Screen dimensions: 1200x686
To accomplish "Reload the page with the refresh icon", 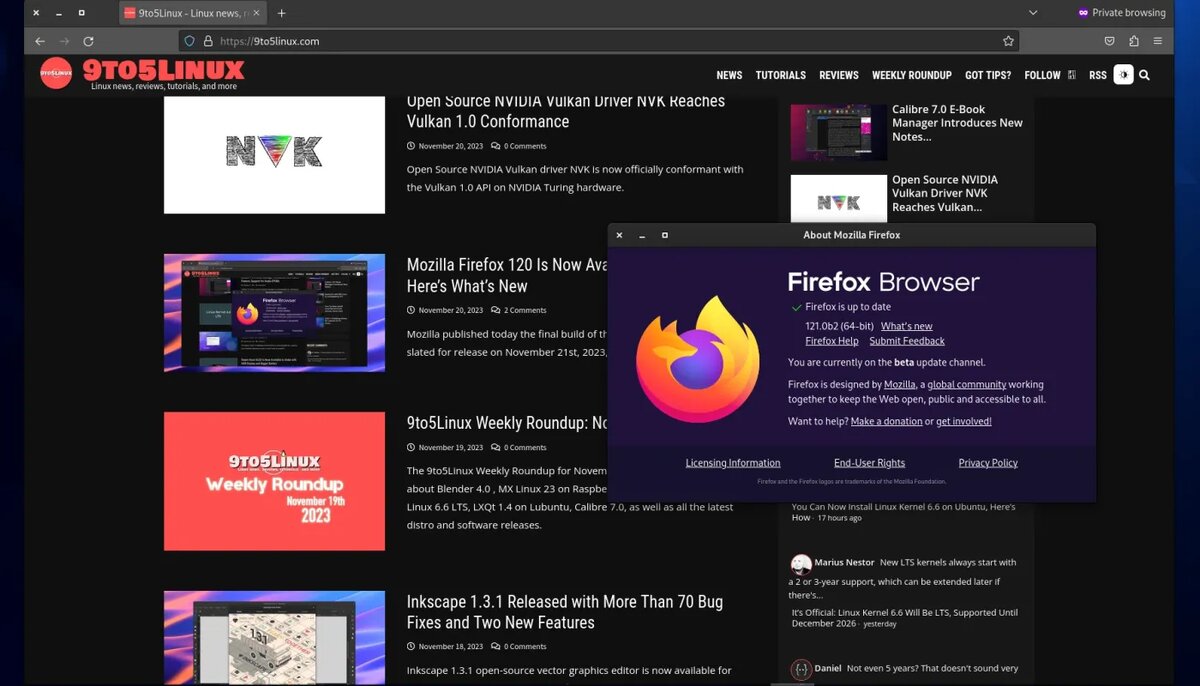I will 88,41.
